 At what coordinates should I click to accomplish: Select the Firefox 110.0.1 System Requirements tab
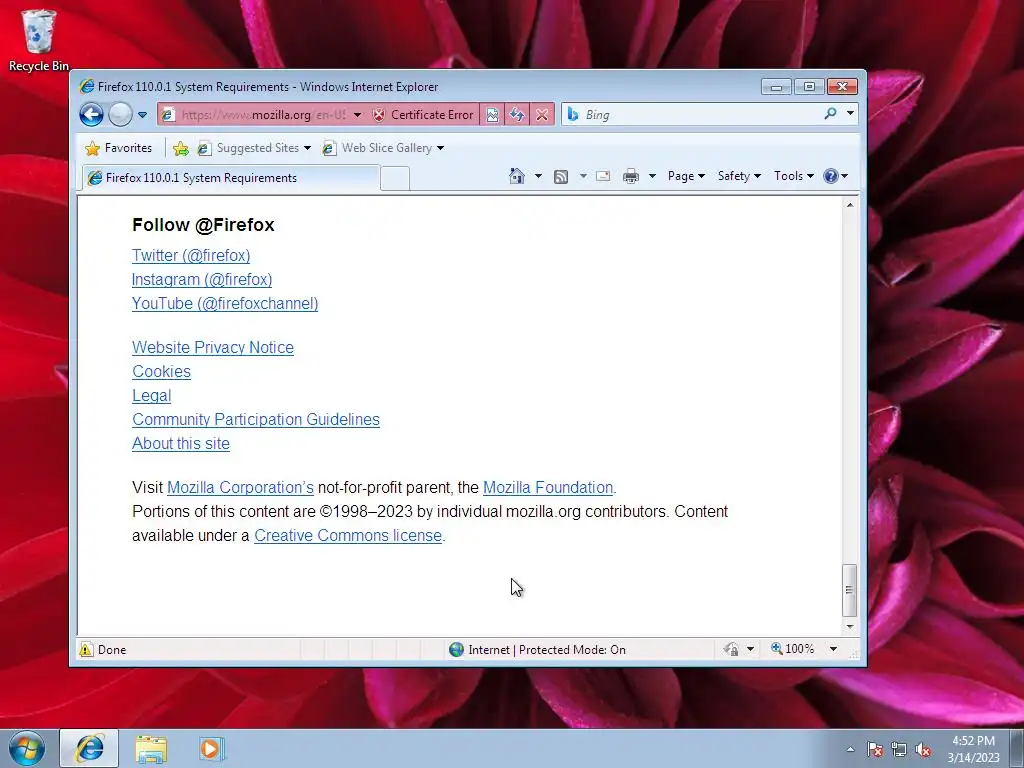coord(229,178)
